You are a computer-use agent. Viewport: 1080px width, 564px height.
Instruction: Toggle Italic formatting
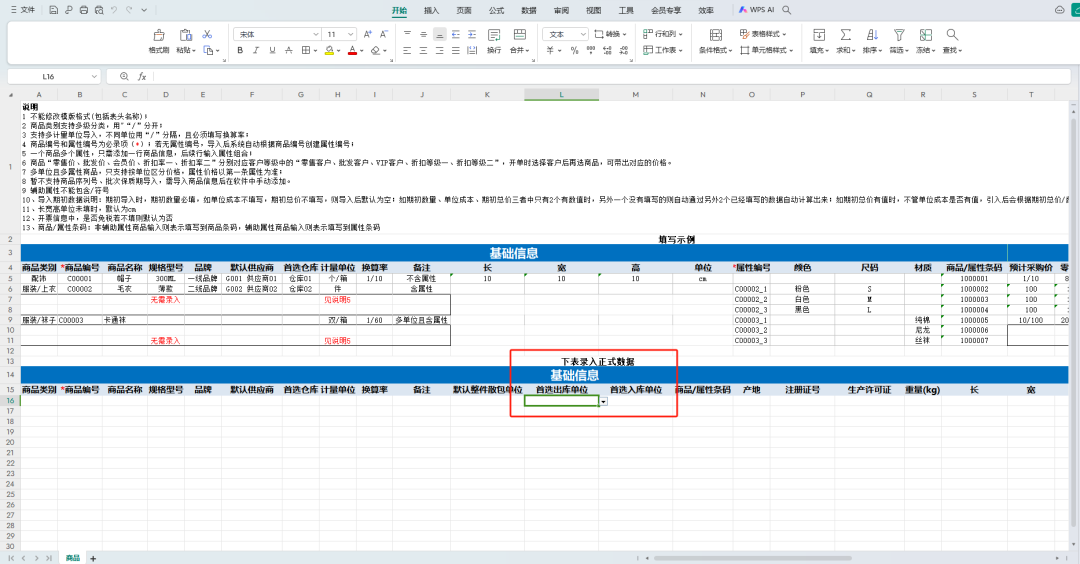click(256, 50)
